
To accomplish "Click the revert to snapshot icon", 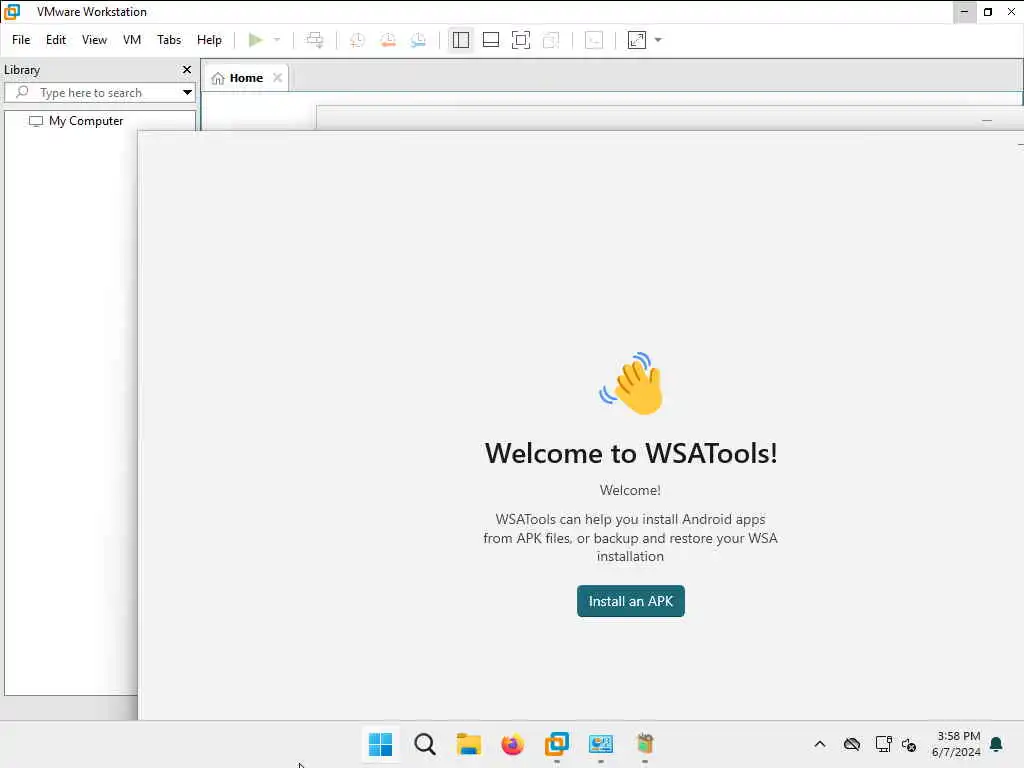I will (388, 40).
